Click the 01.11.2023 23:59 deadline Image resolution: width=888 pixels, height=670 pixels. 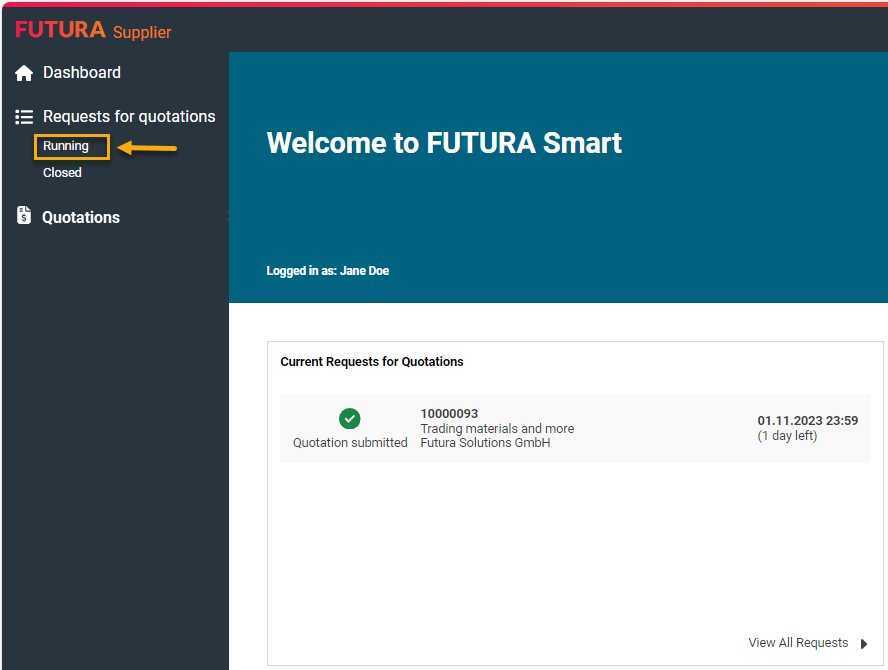point(807,421)
